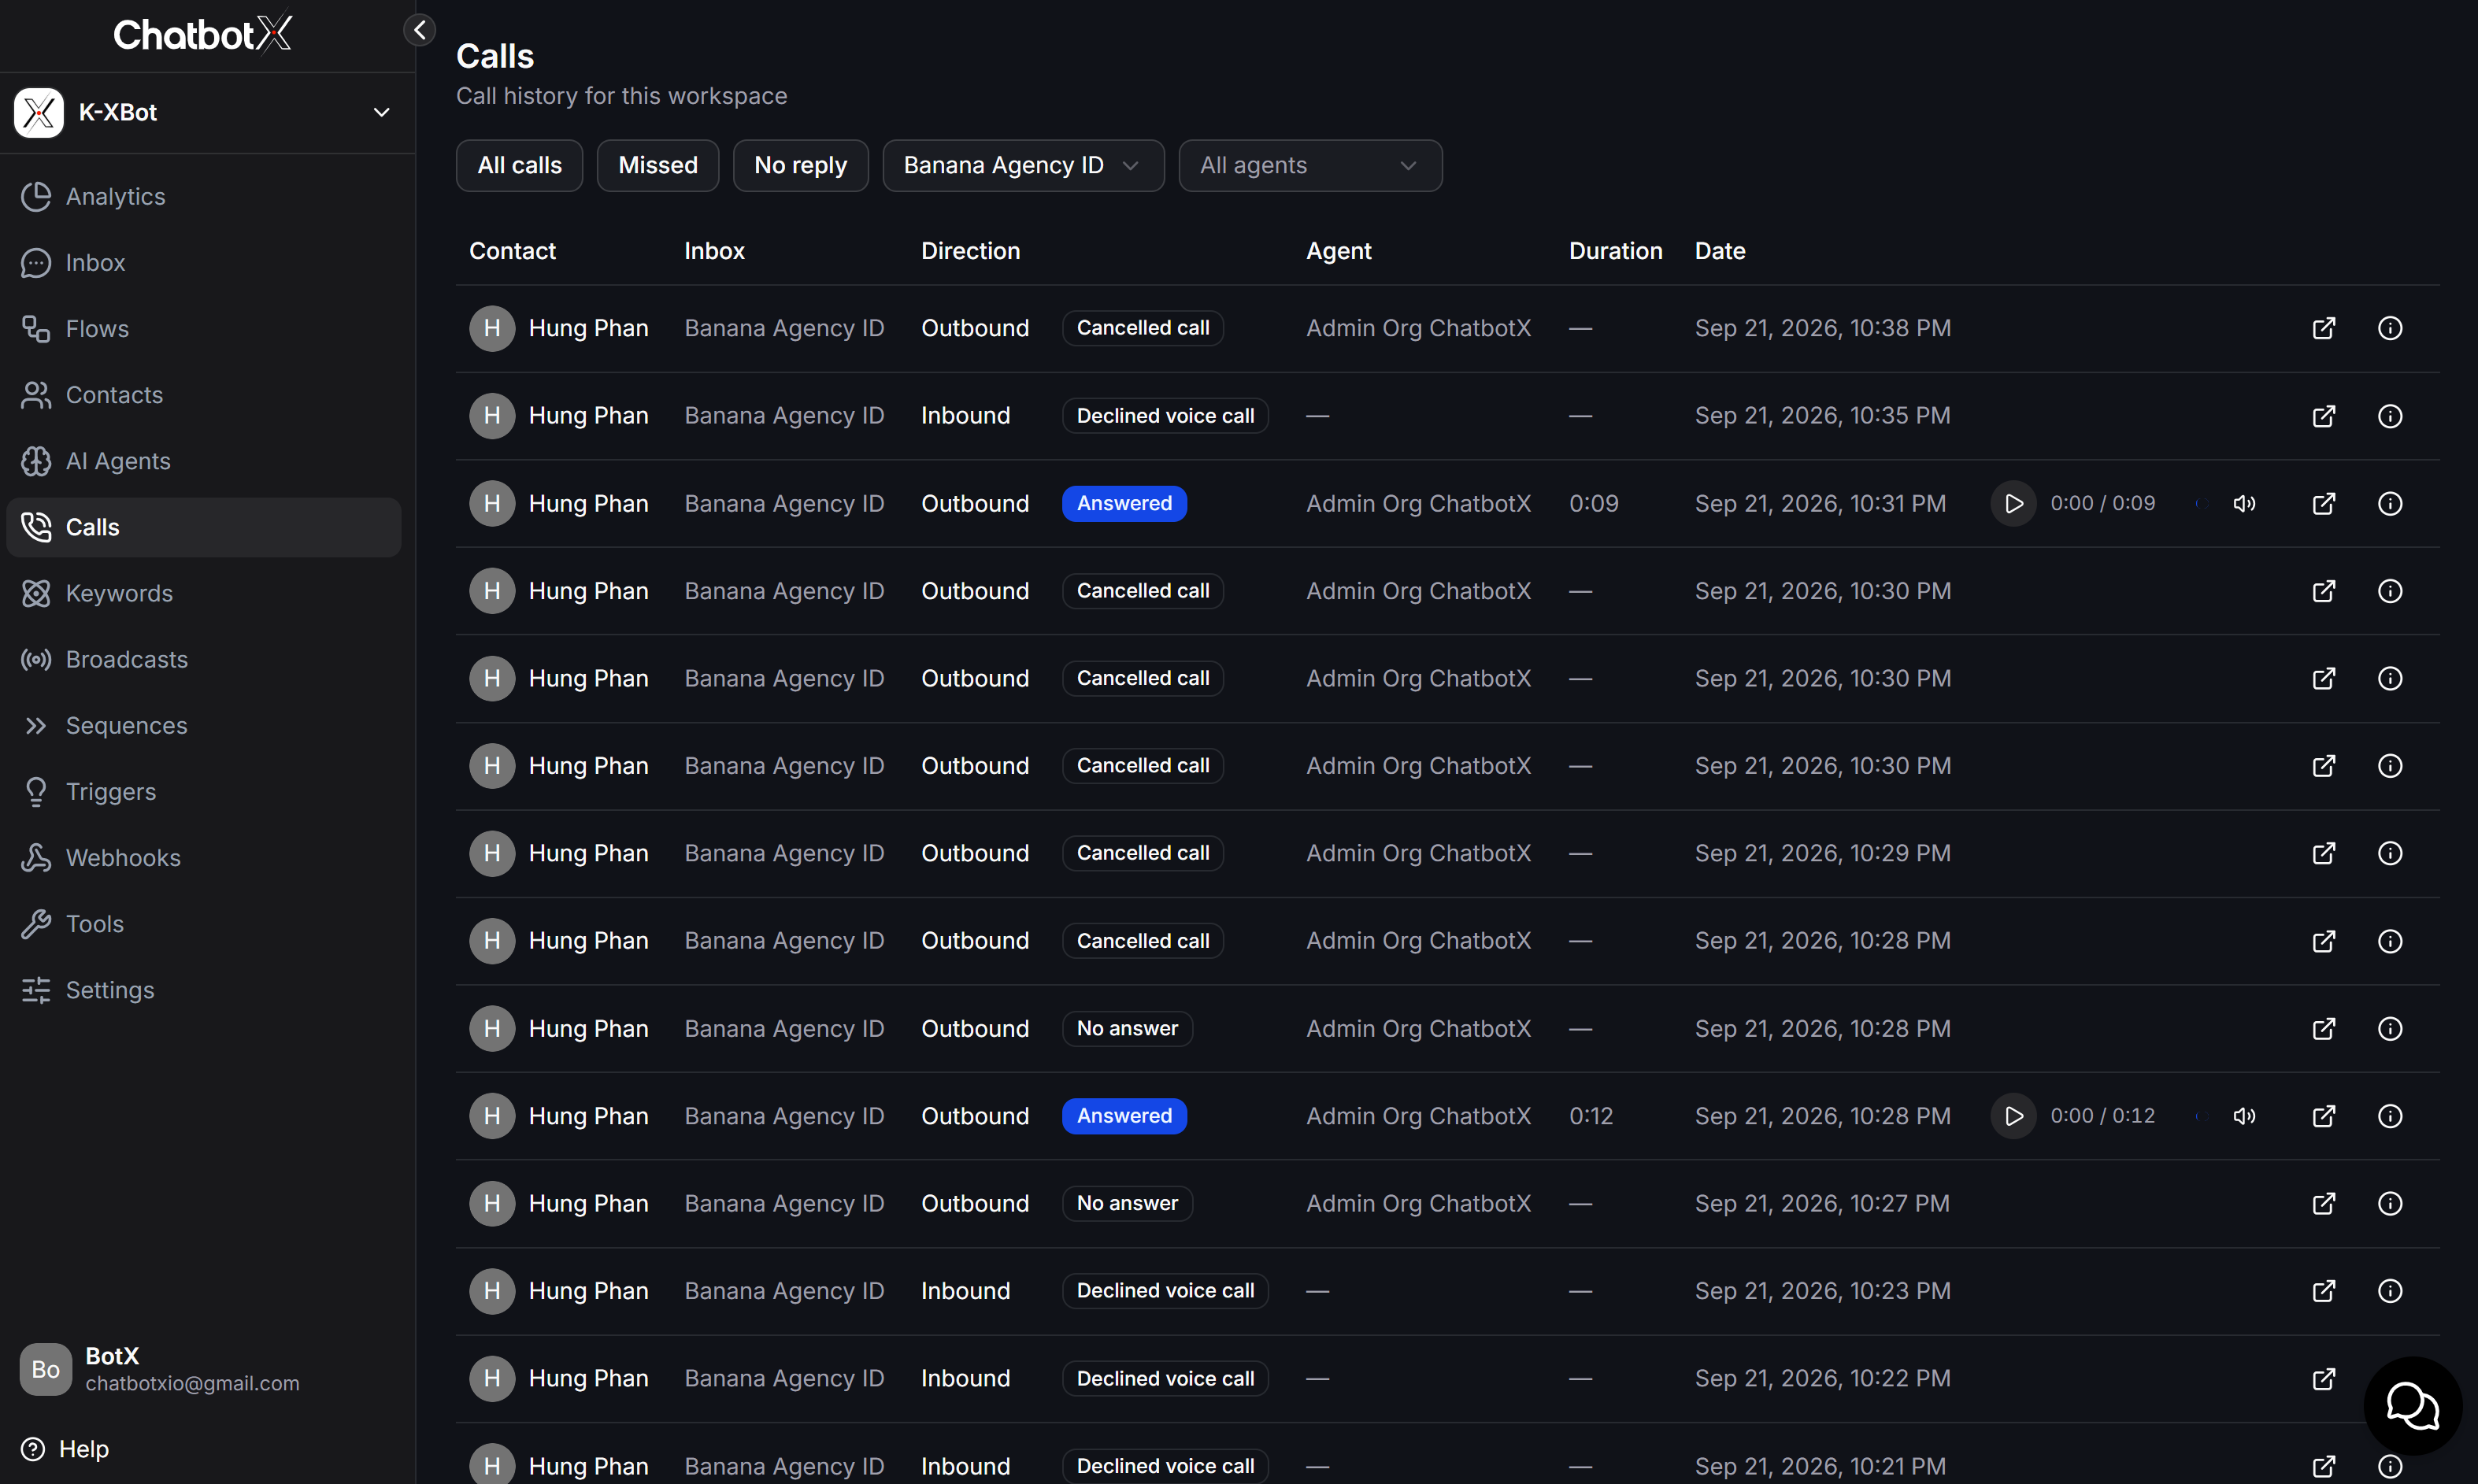Open the 10:38 PM call in conversation

click(x=2324, y=328)
